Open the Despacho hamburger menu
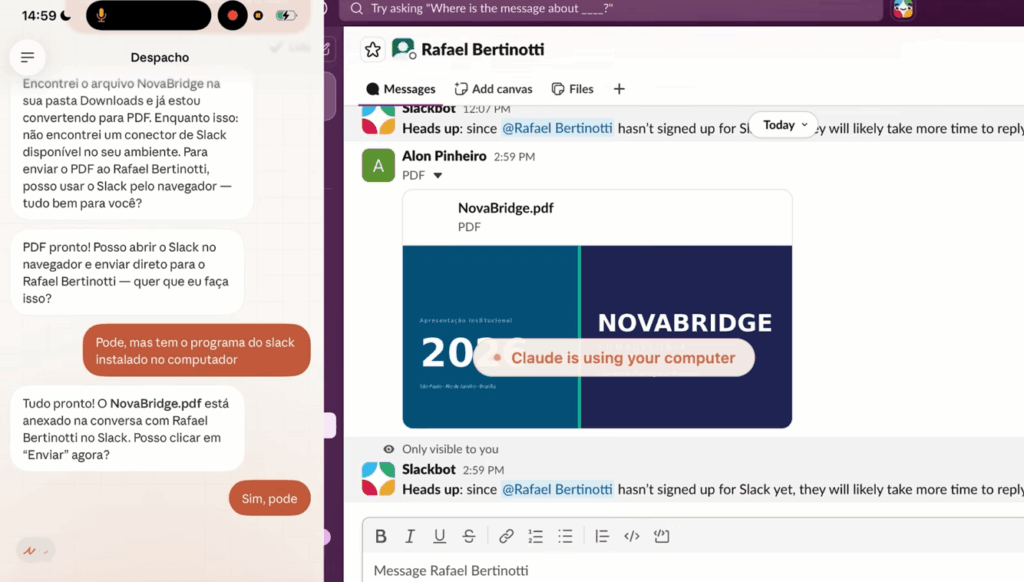 pos(27,57)
